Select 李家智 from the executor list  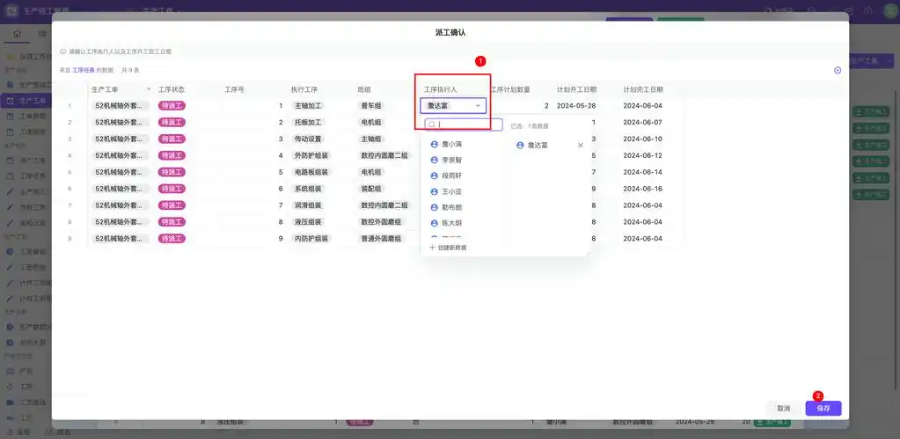(x=452, y=160)
